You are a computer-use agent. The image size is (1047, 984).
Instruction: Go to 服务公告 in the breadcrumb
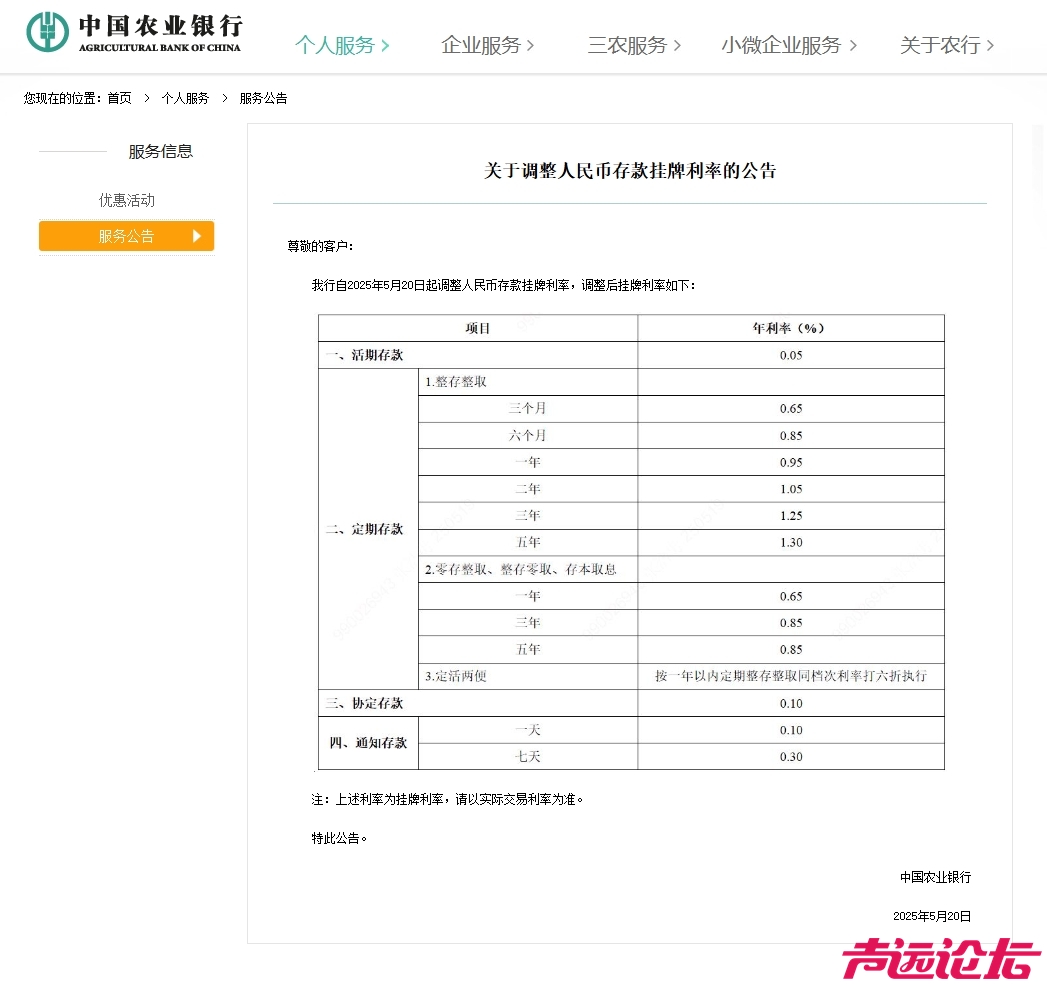tap(263, 98)
